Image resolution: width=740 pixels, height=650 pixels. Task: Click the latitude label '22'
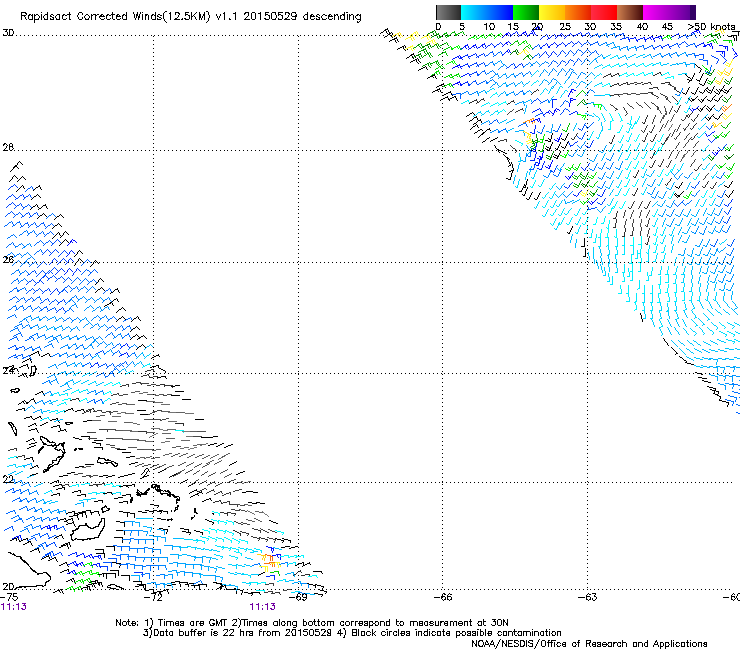pos(8,480)
